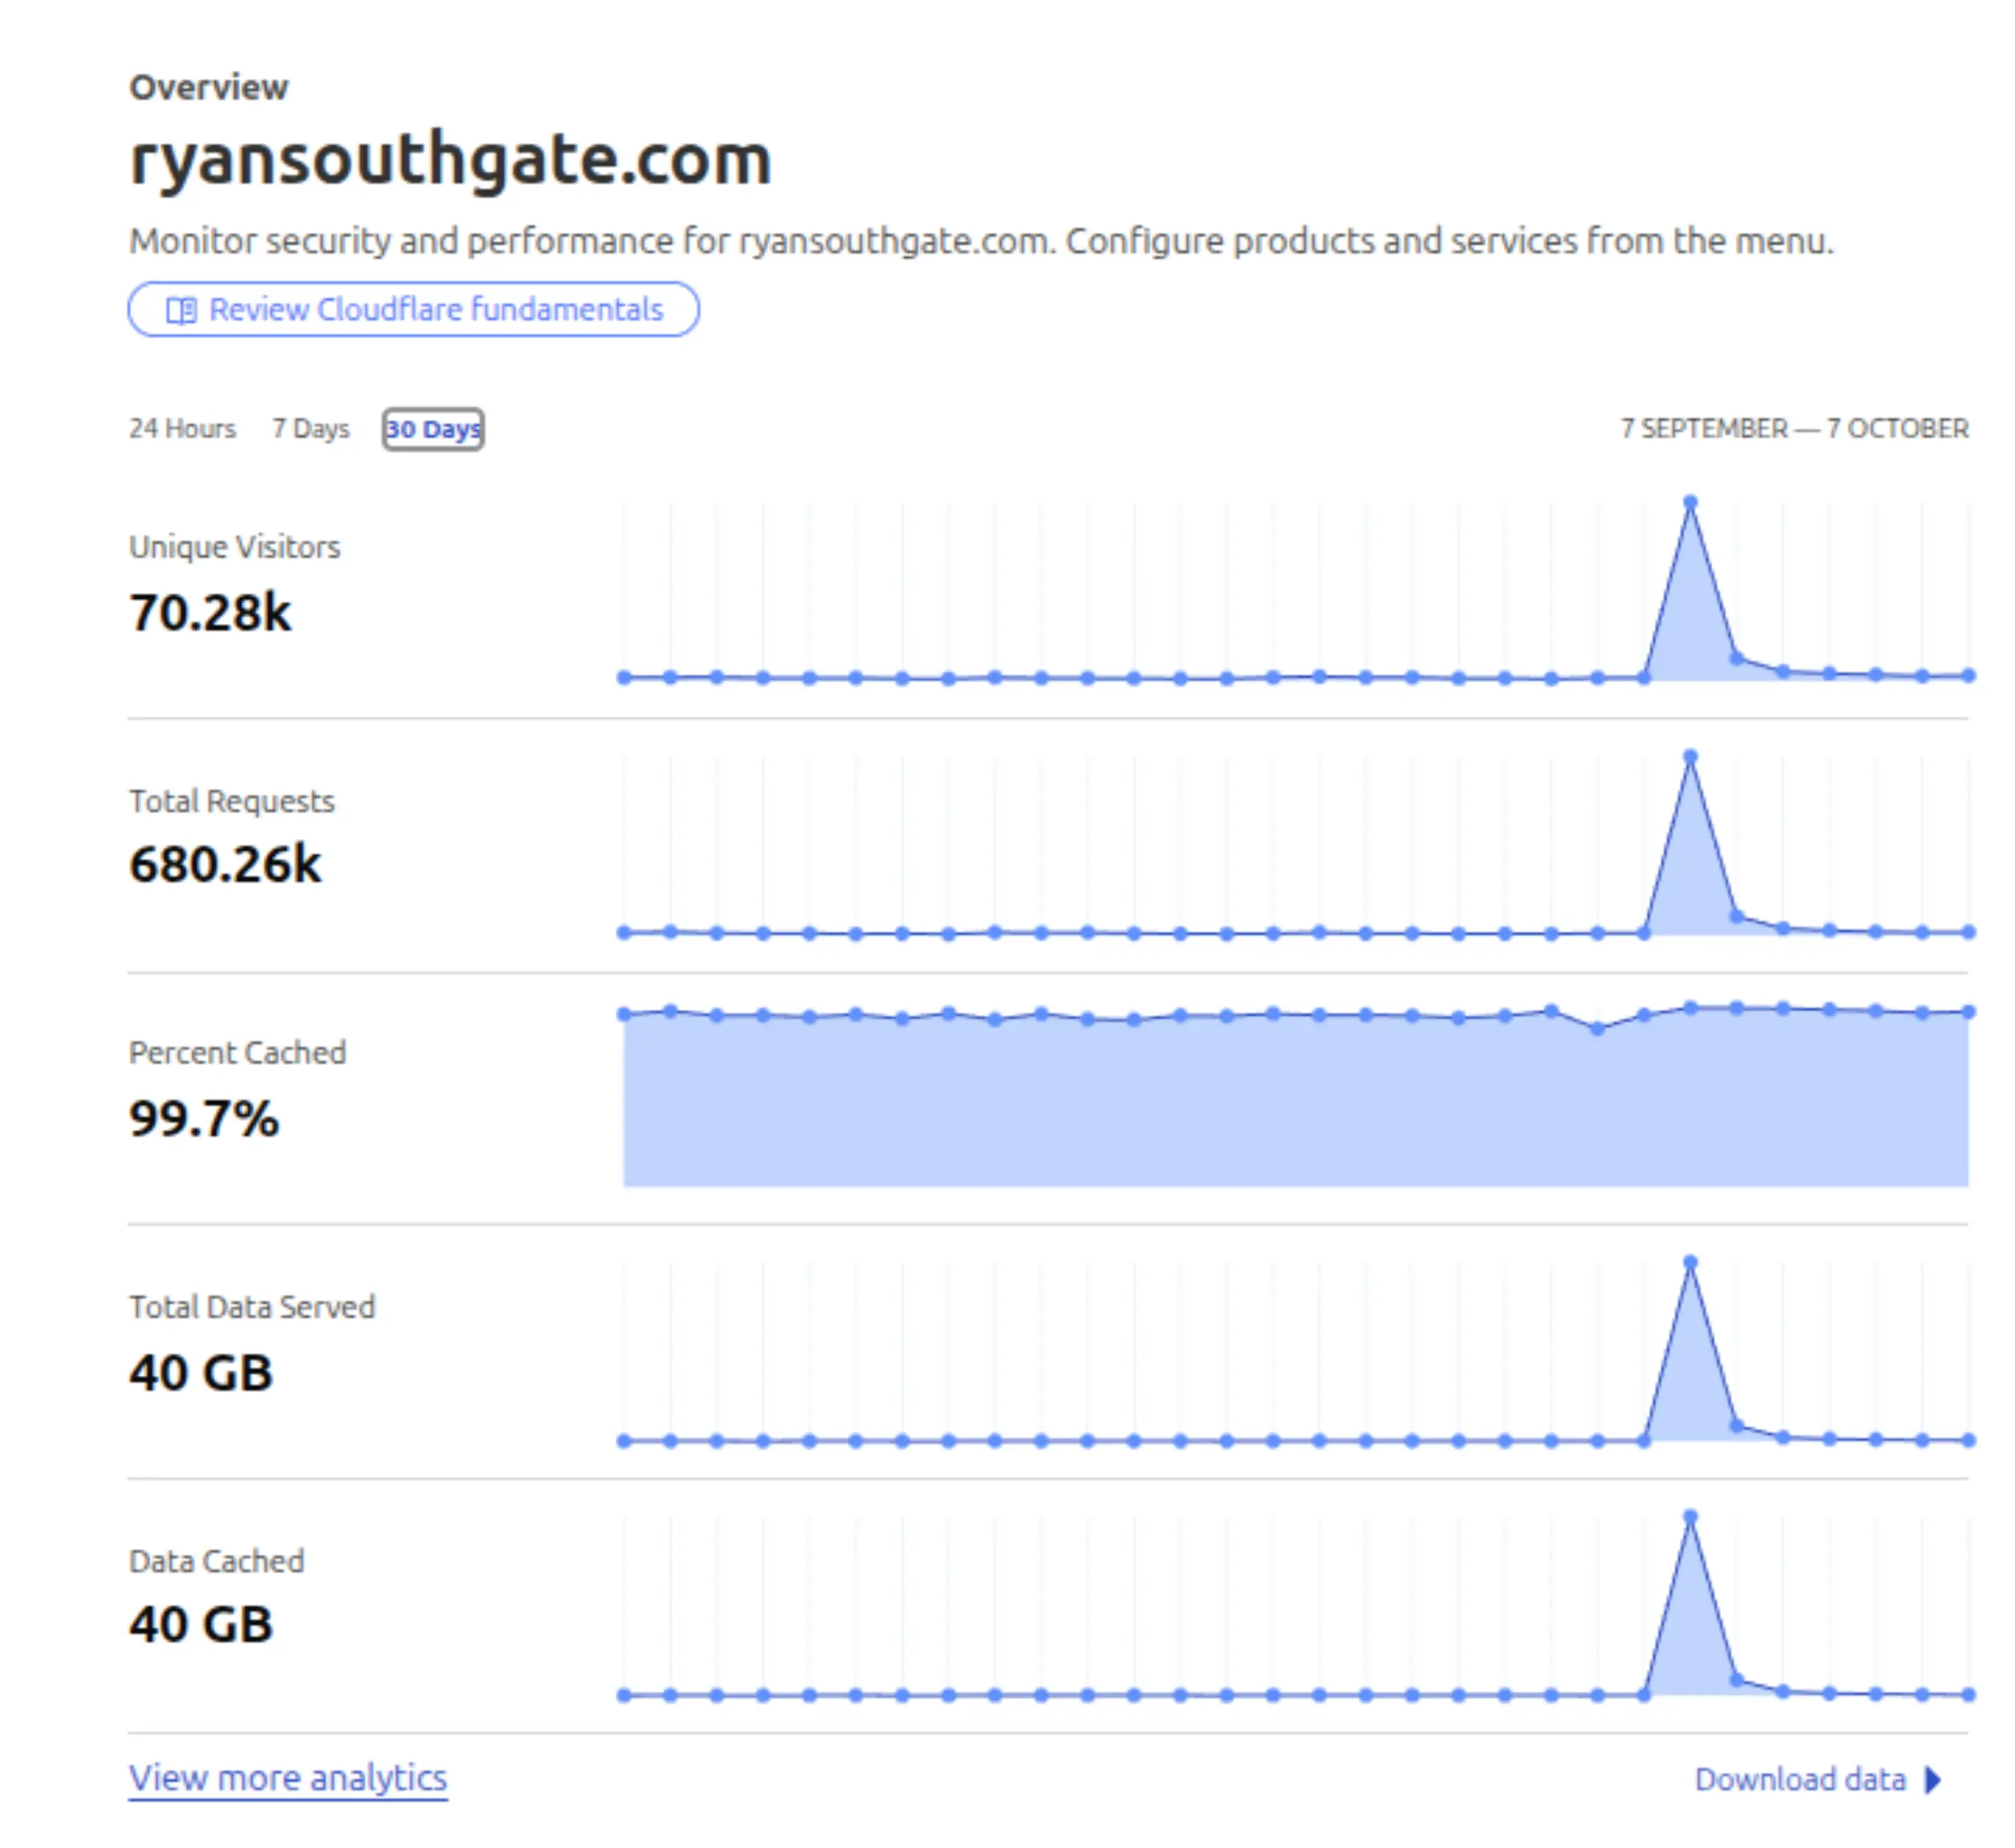
Task: Click the first data point on Unique Visitors chart
Action: 623,677
